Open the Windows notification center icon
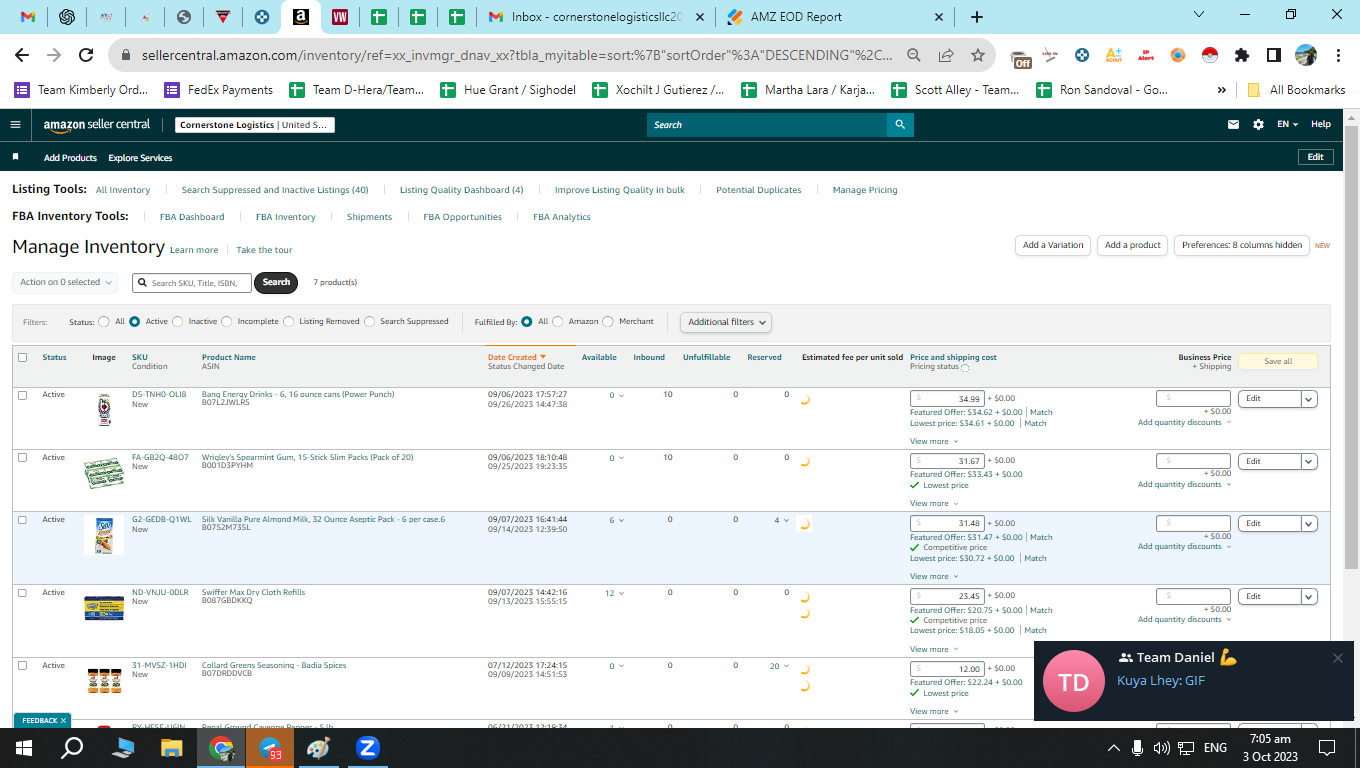1360x768 pixels. pos(1327,748)
